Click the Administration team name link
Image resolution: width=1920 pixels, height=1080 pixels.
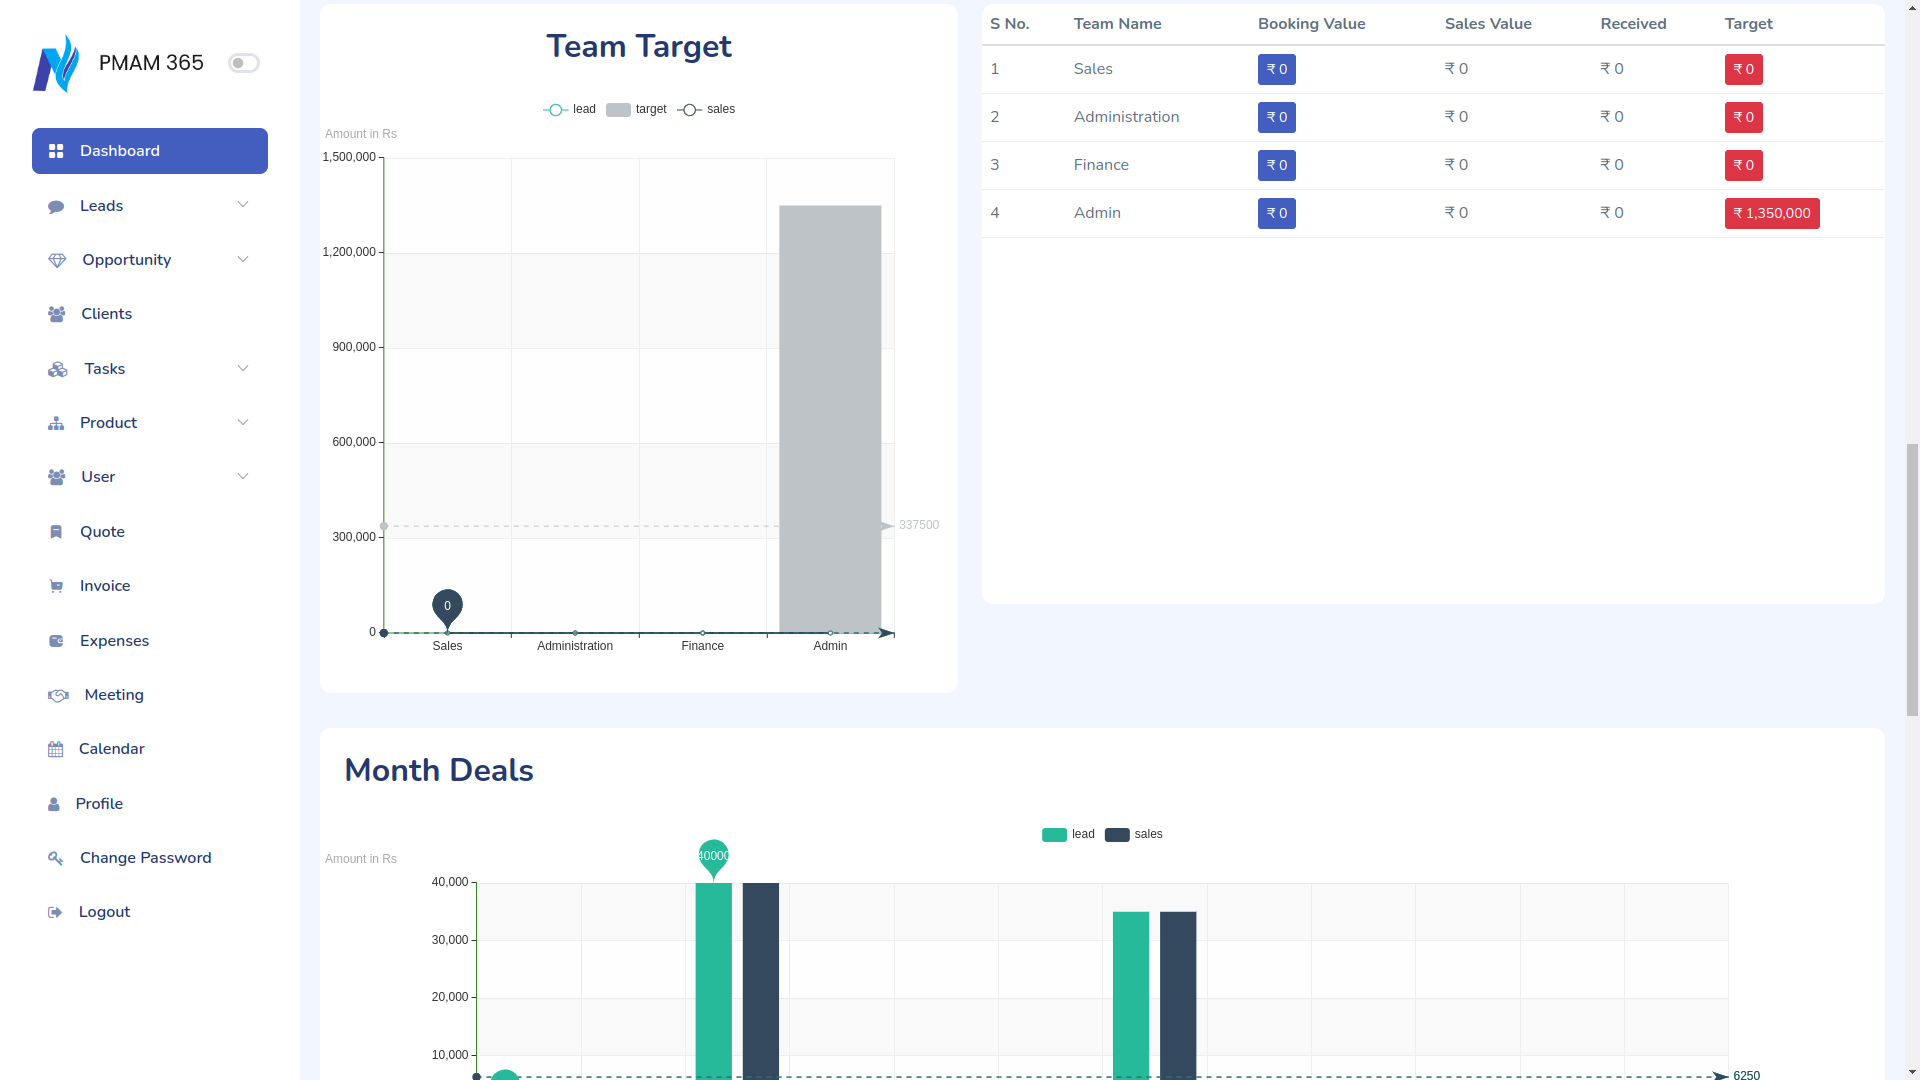tap(1126, 117)
